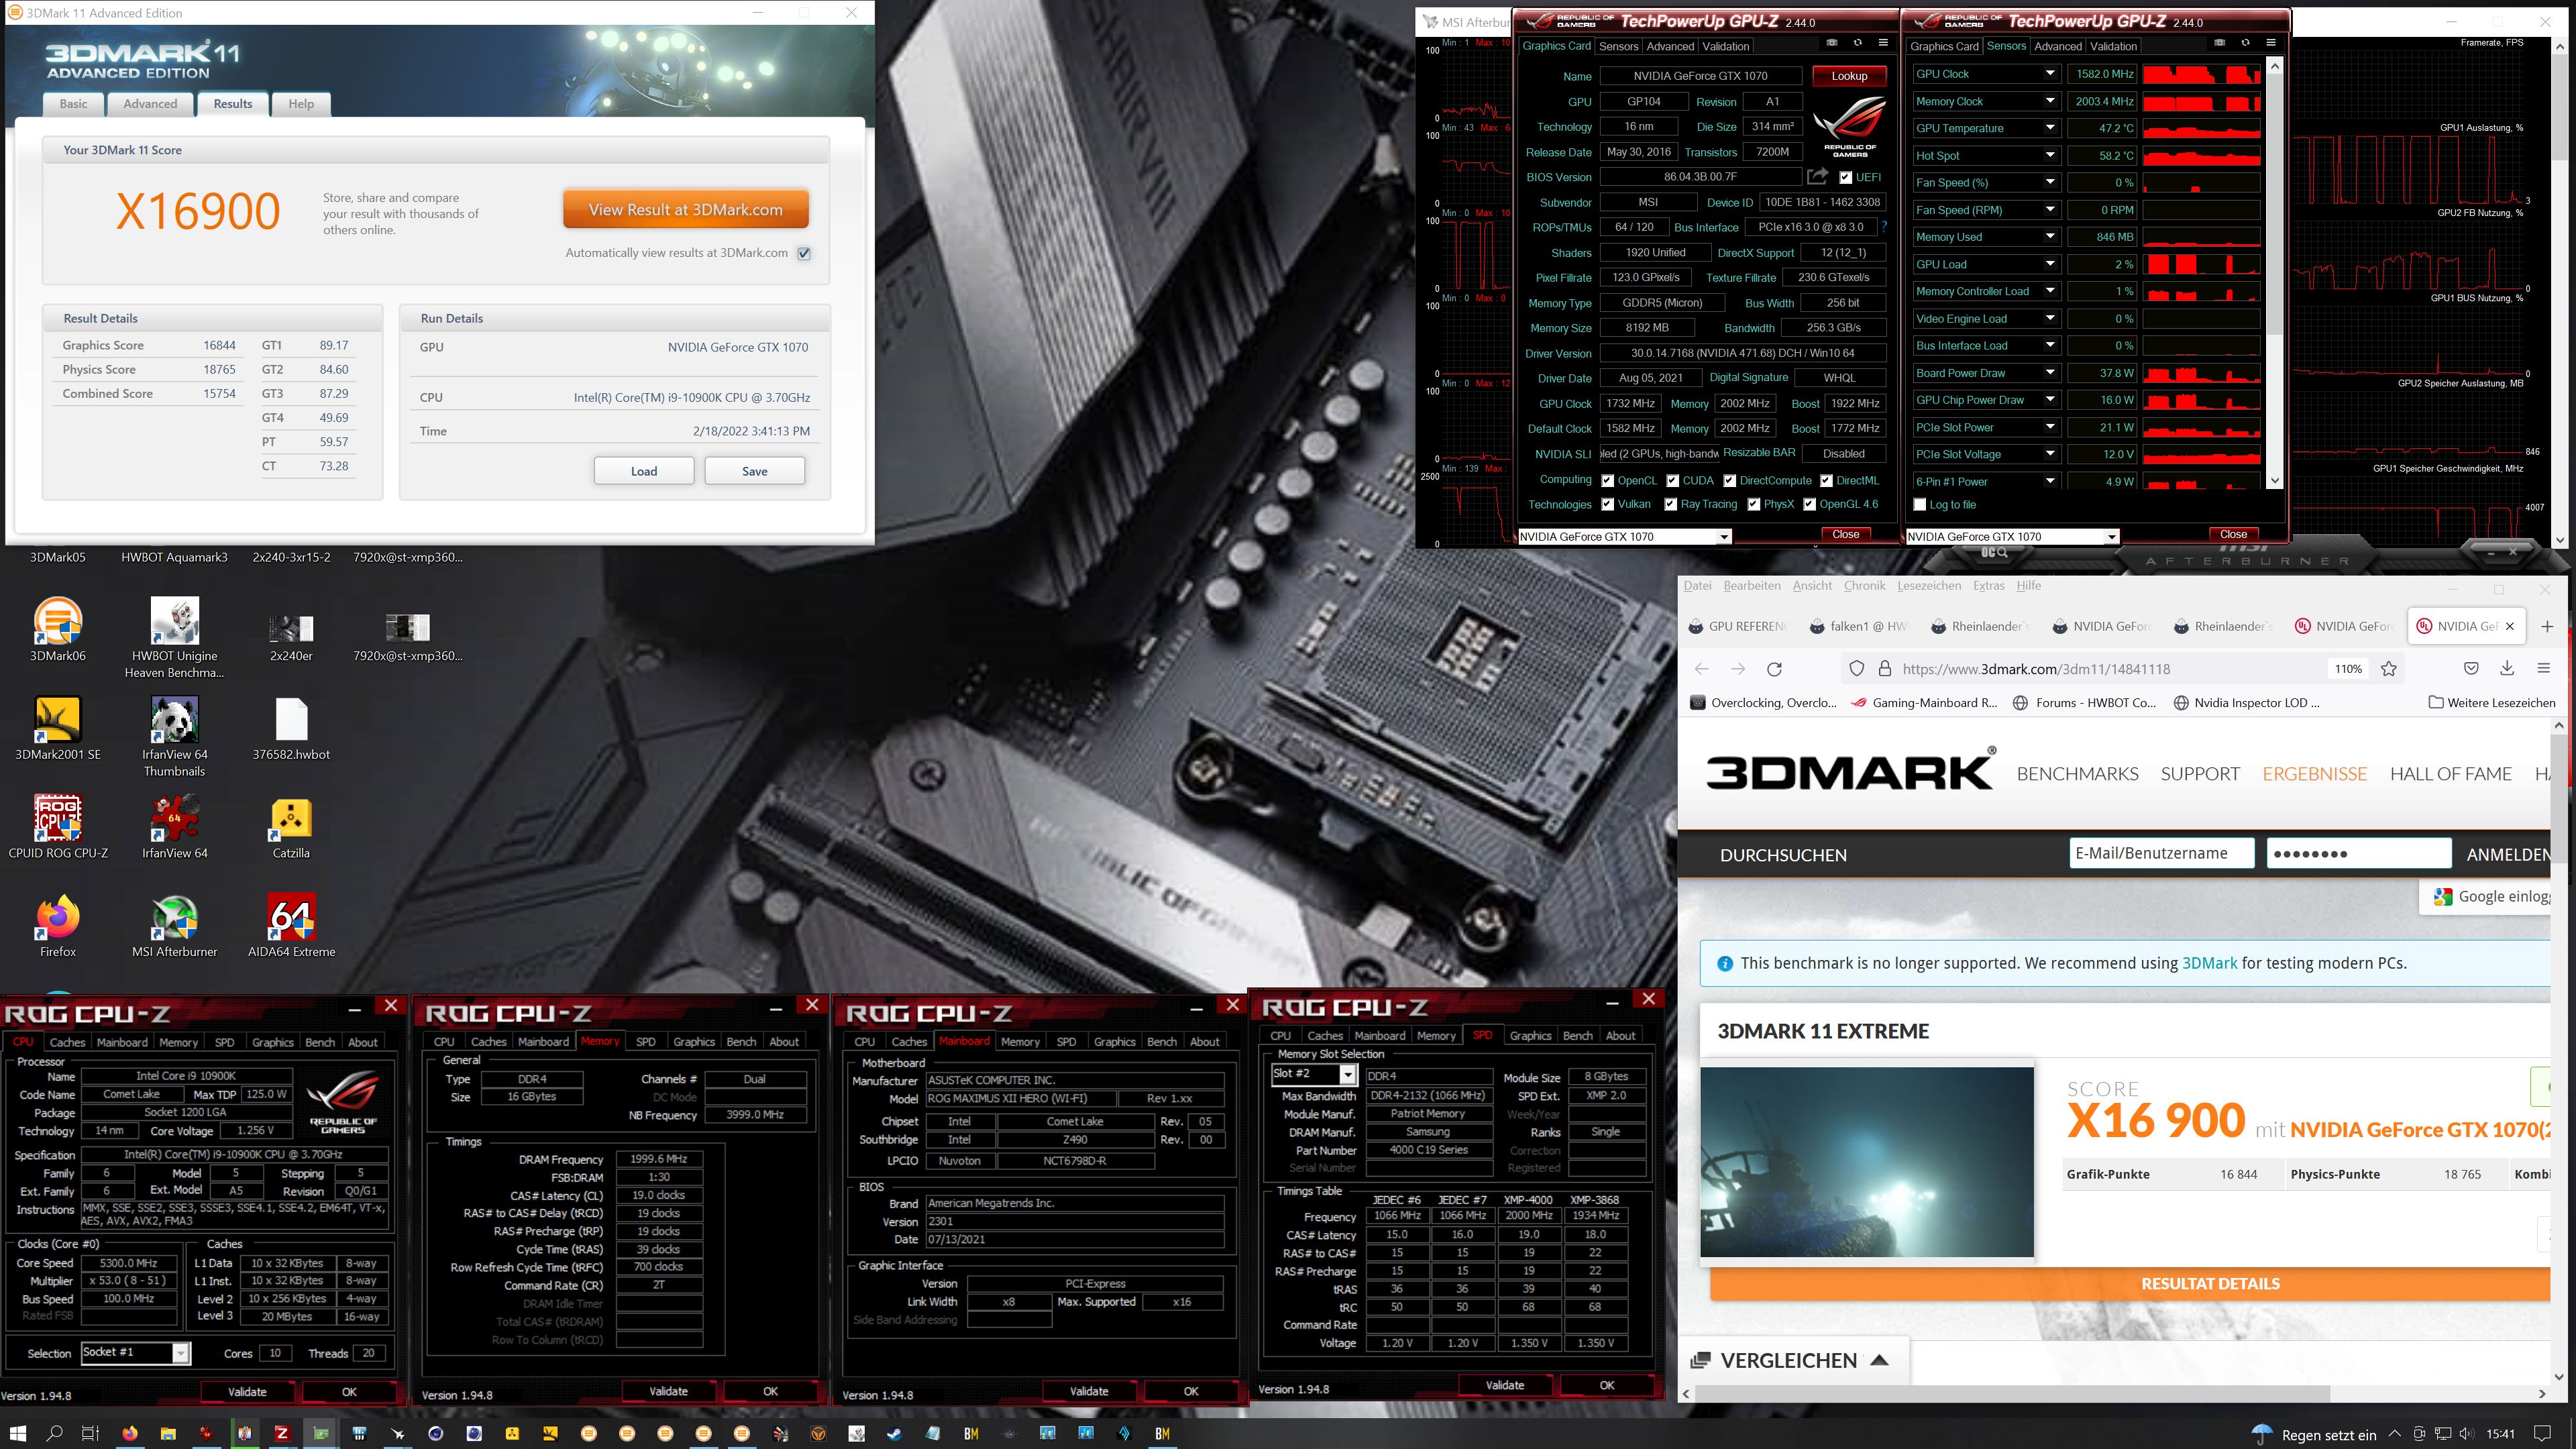Click View Result at 3DMark.com button
Screen dimensions: 2576x1449
click(685, 209)
